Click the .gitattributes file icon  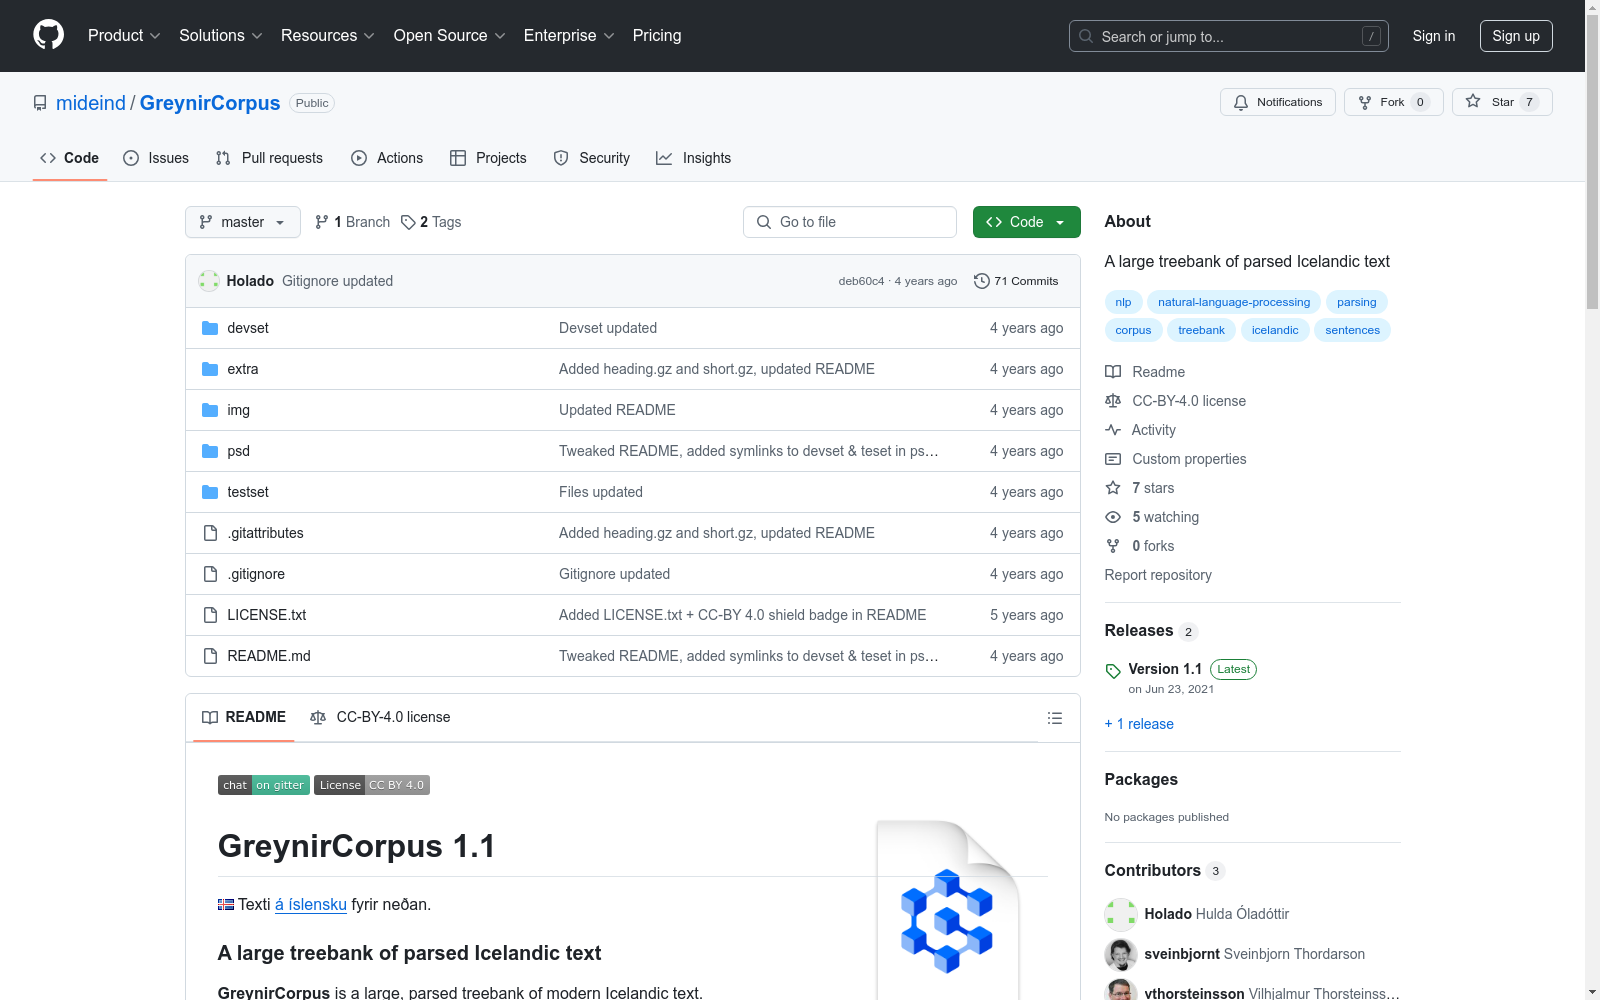210,533
